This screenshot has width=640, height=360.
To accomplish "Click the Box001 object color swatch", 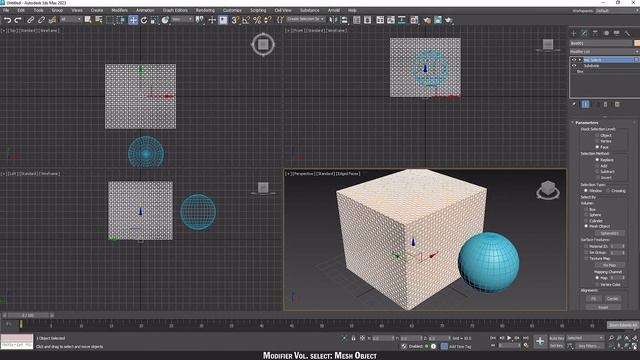I will click(x=637, y=43).
